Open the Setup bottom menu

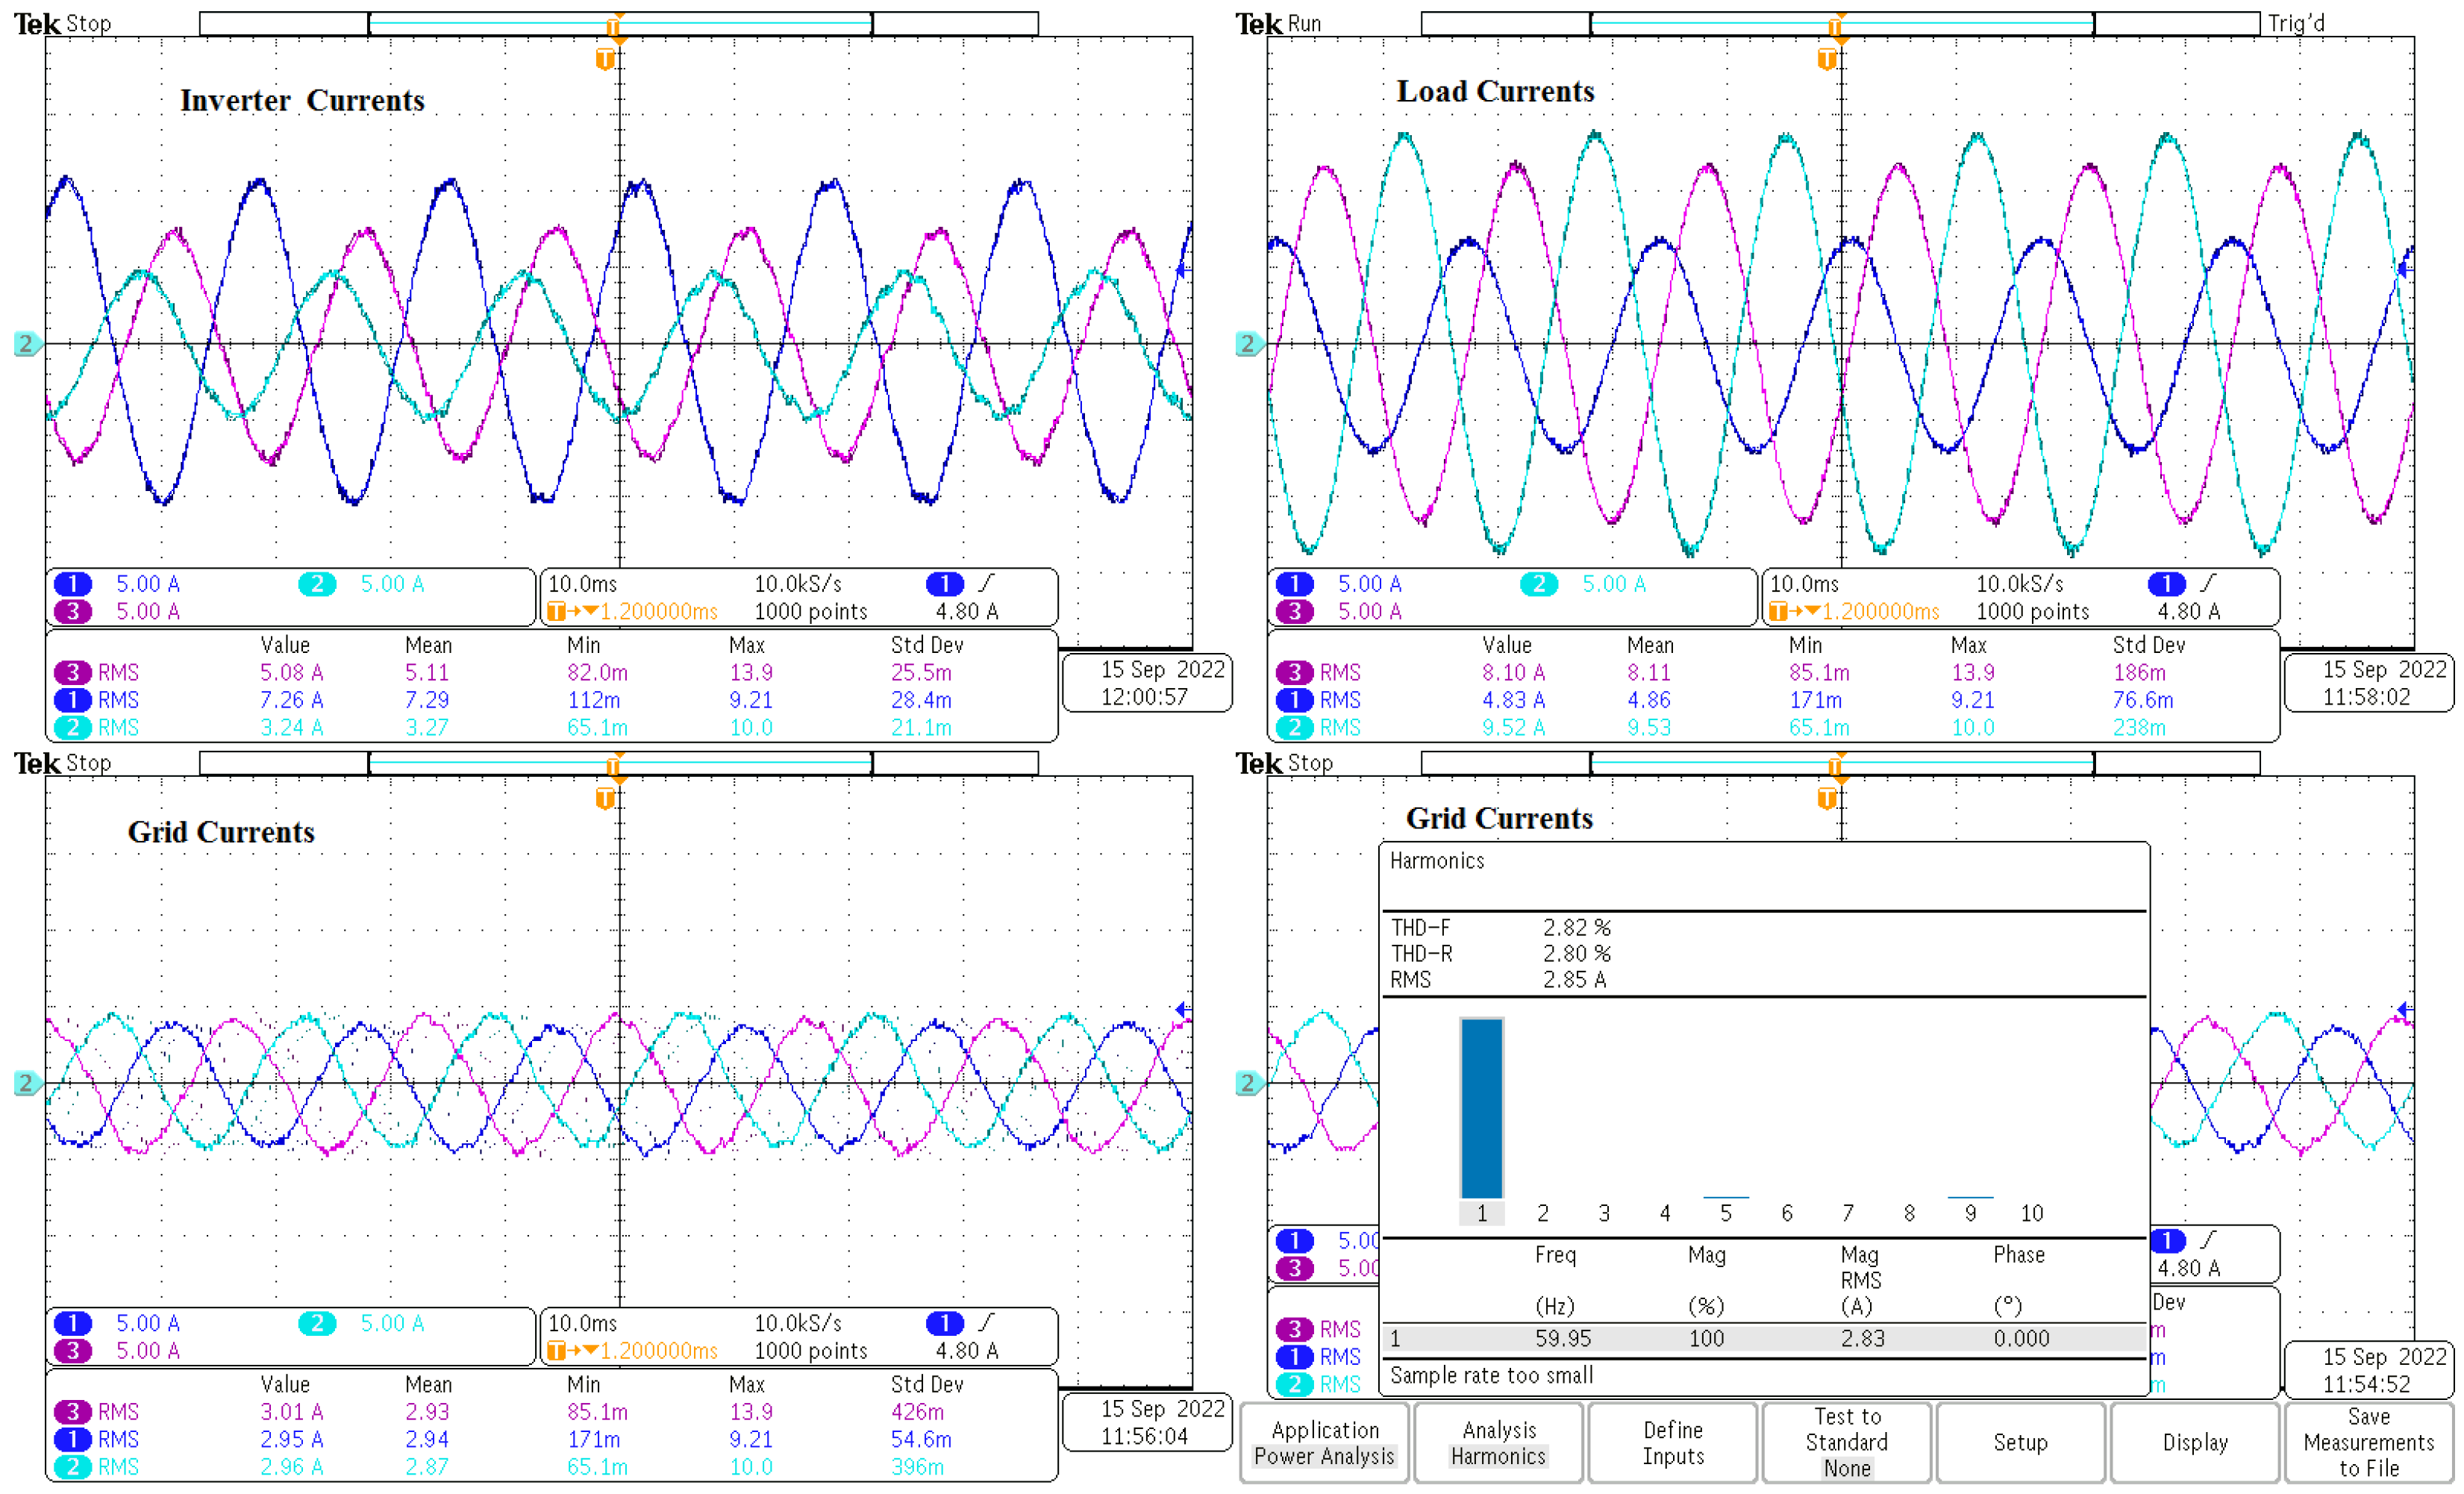coord(2020,1443)
